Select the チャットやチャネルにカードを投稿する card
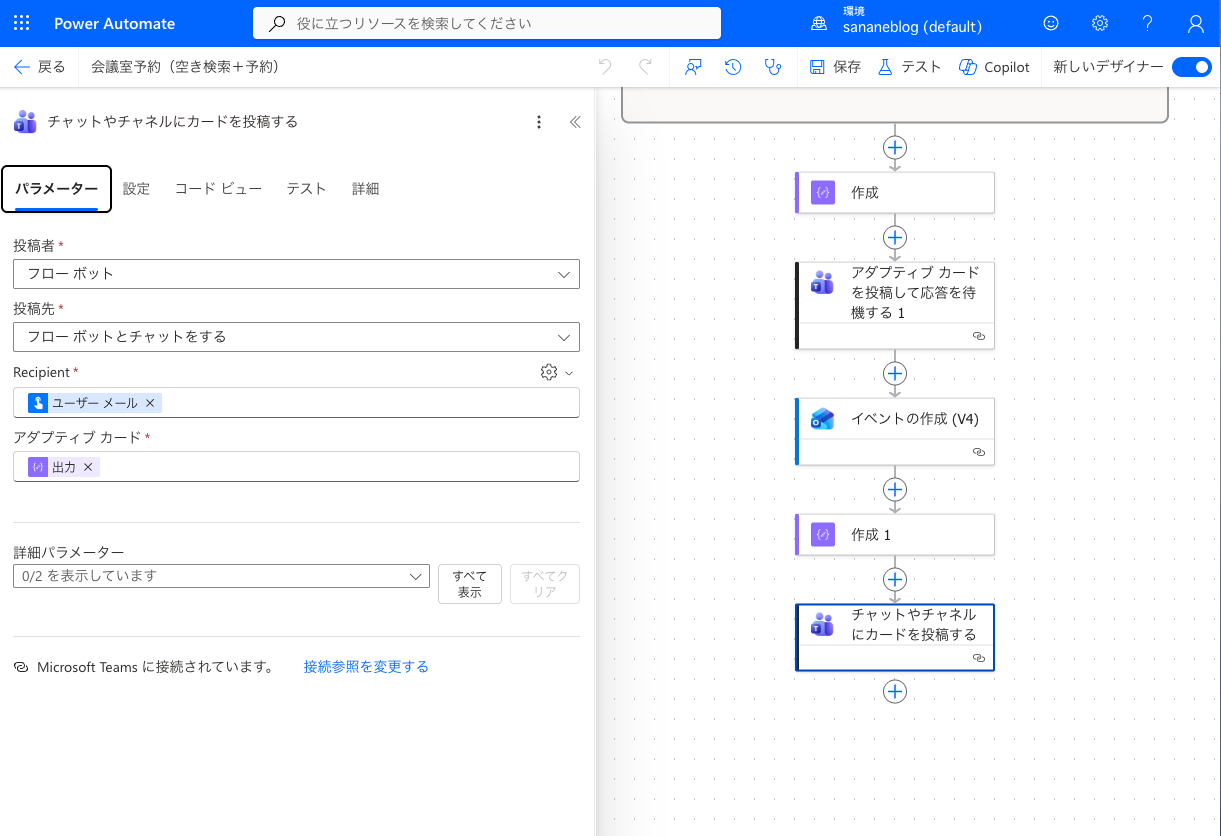Image resolution: width=1221 pixels, height=836 pixels. [x=895, y=637]
